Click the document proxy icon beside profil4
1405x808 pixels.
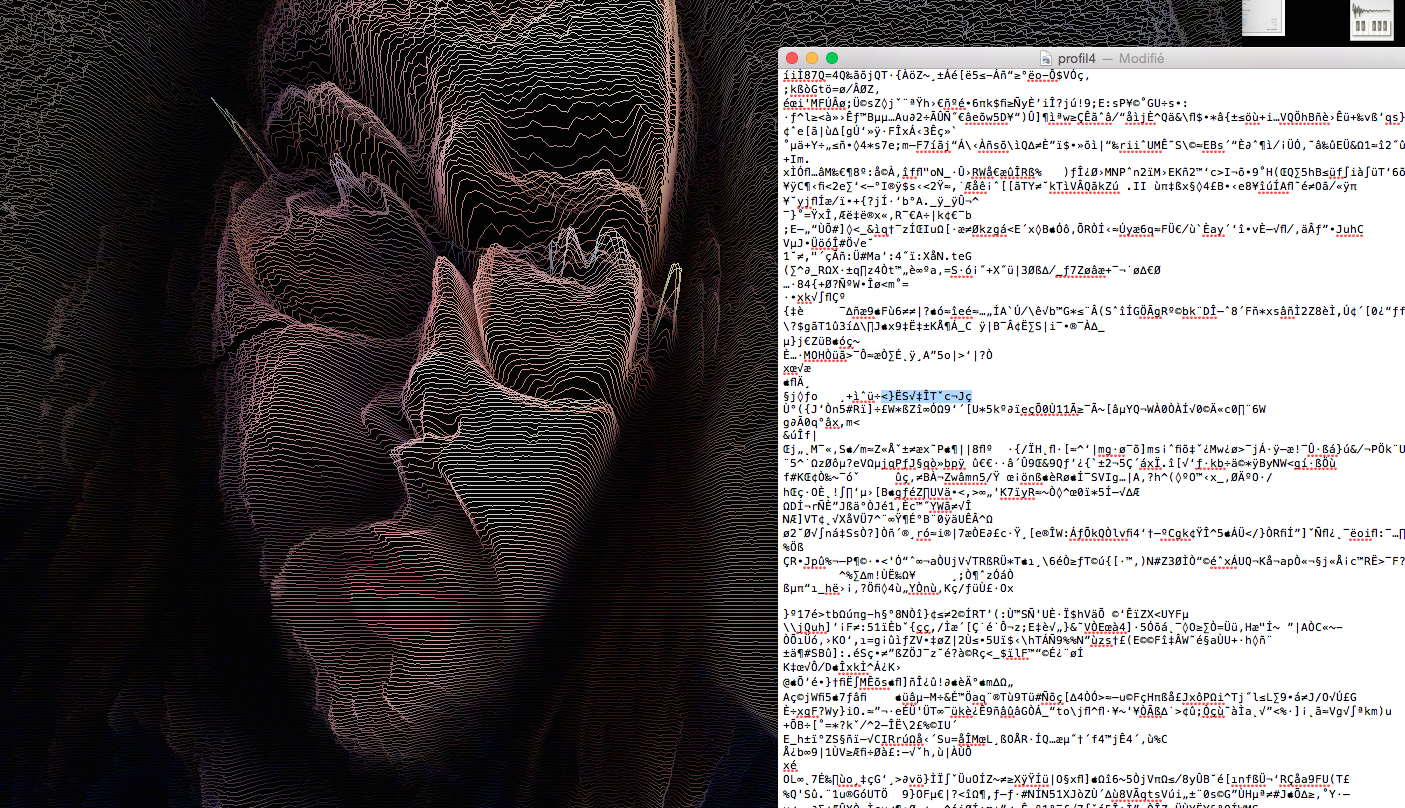(x=1047, y=59)
